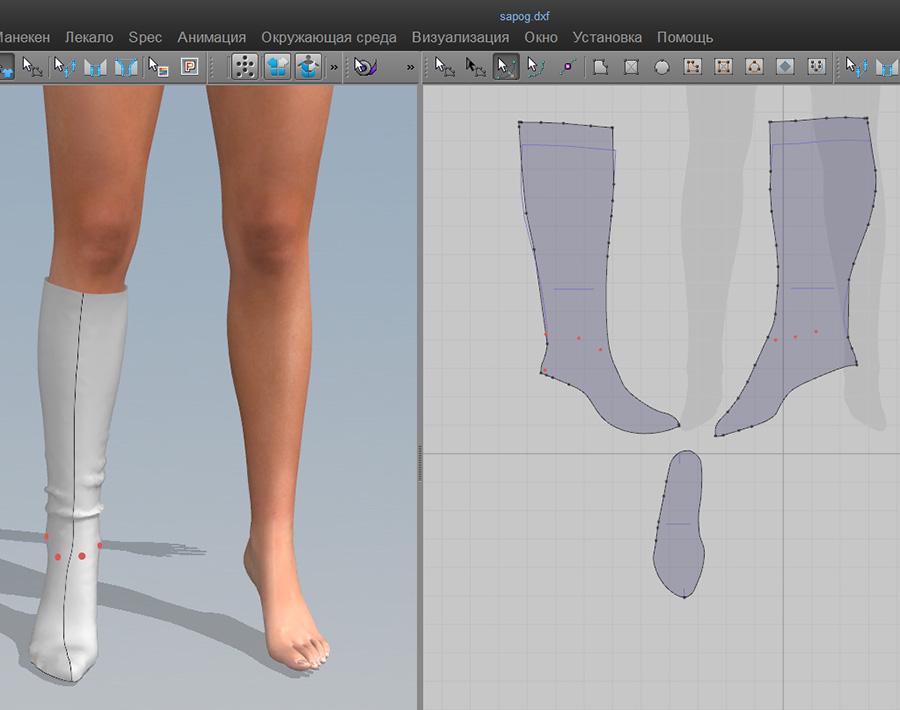Toggle the show garment shirt button
The image size is (900, 710).
point(277,67)
